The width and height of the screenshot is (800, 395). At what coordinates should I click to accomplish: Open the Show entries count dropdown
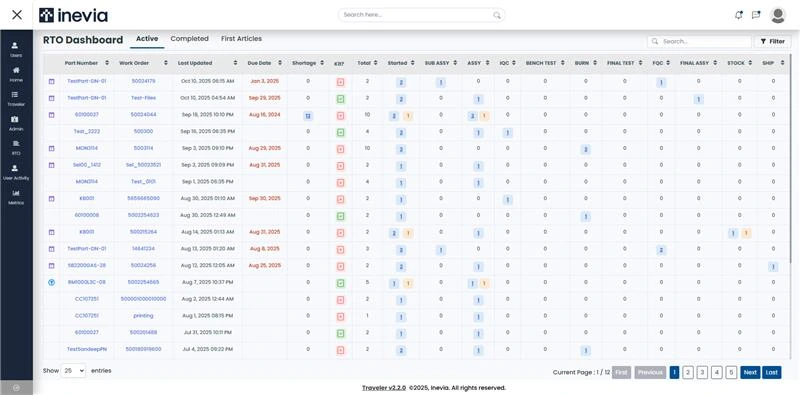point(73,371)
